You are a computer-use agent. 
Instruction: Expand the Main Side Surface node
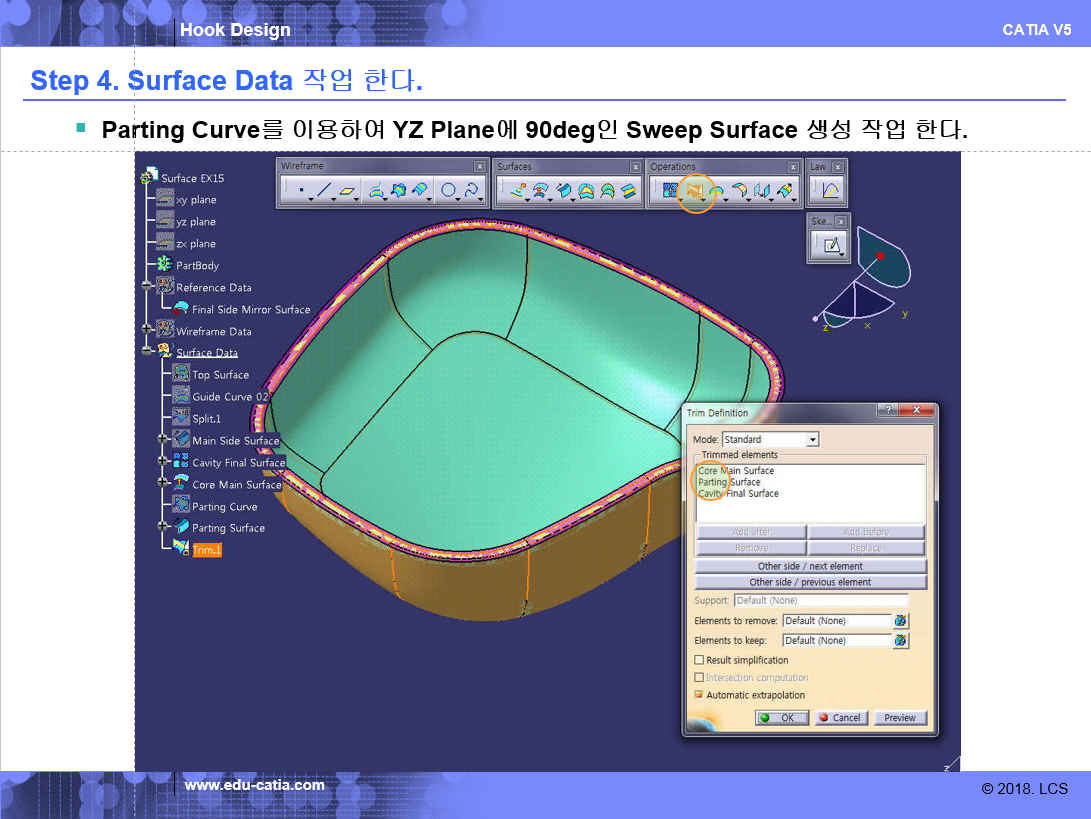coord(163,440)
